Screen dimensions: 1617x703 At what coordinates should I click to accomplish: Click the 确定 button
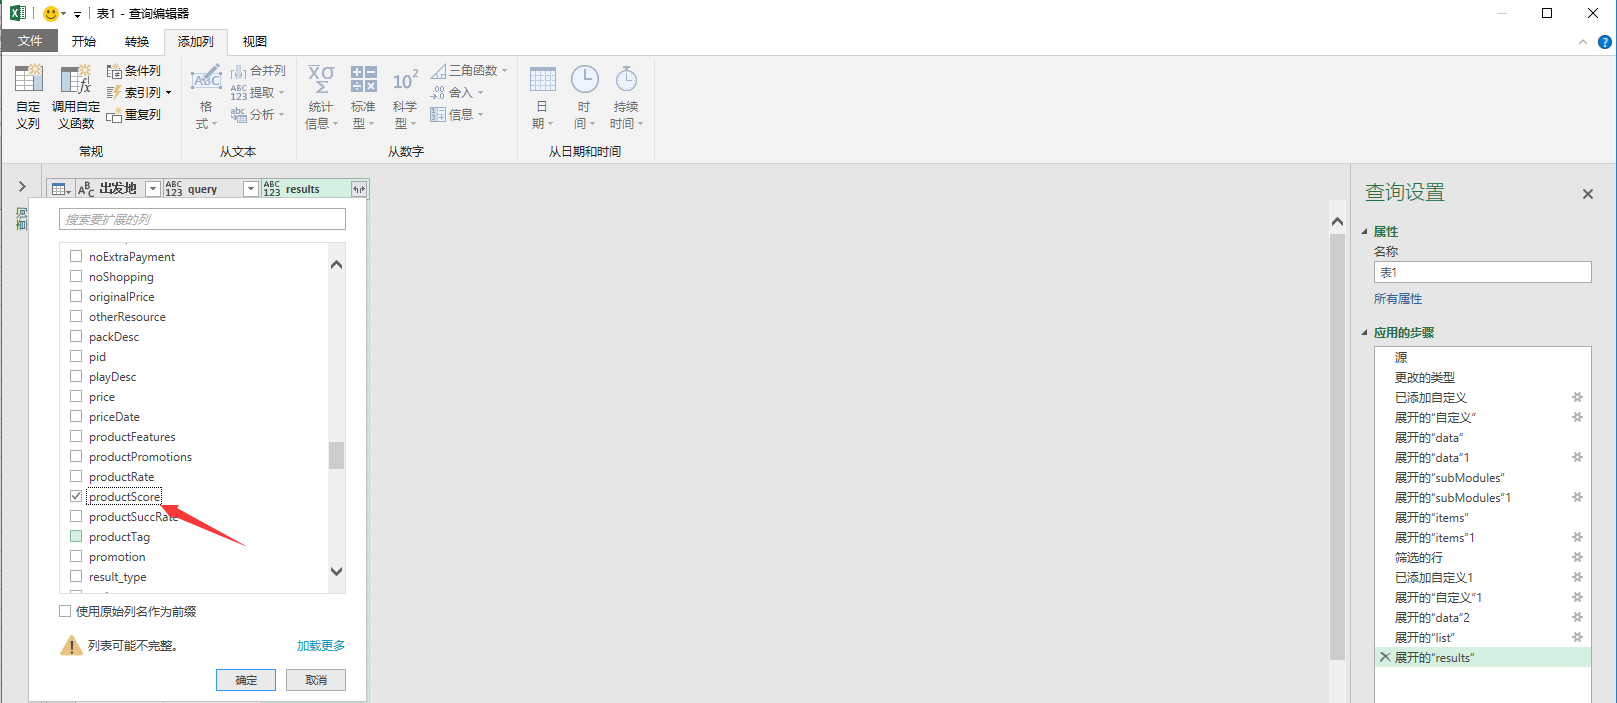(246, 680)
